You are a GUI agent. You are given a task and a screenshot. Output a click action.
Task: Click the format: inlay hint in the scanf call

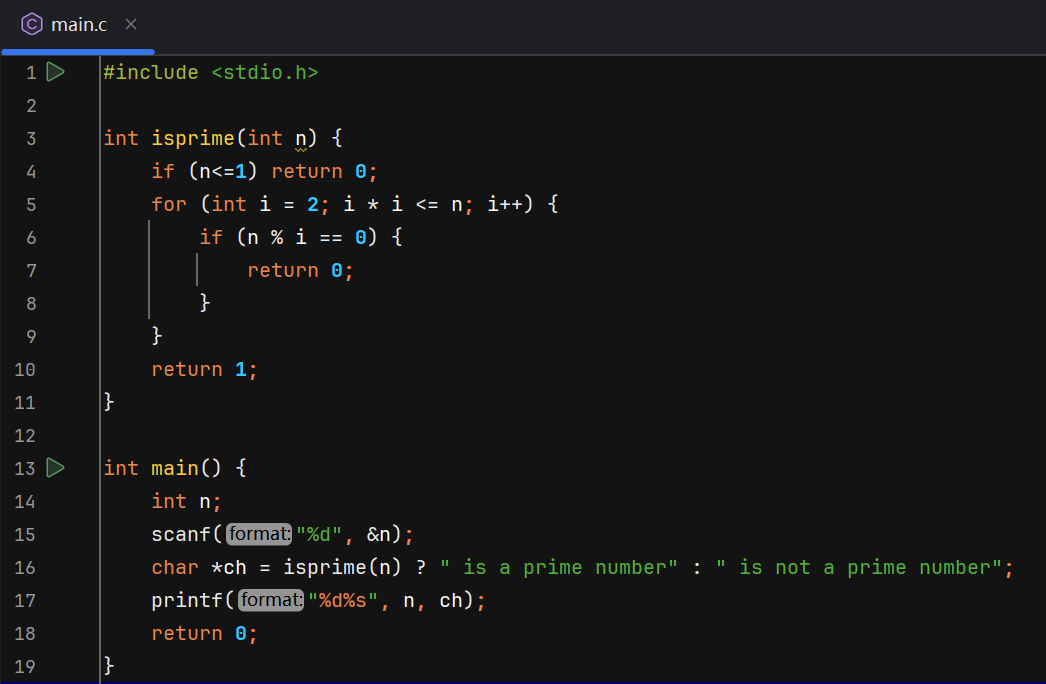pos(258,533)
